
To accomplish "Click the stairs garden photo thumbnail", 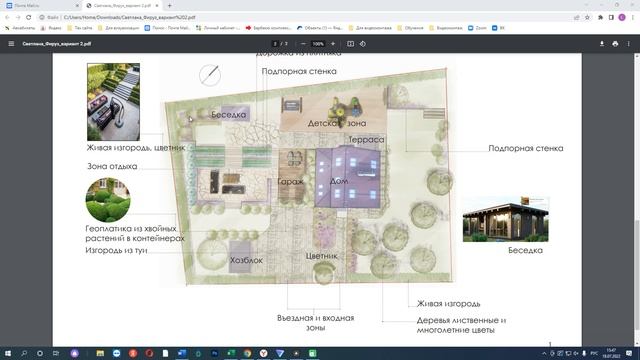I will pyautogui.click(x=113, y=102).
